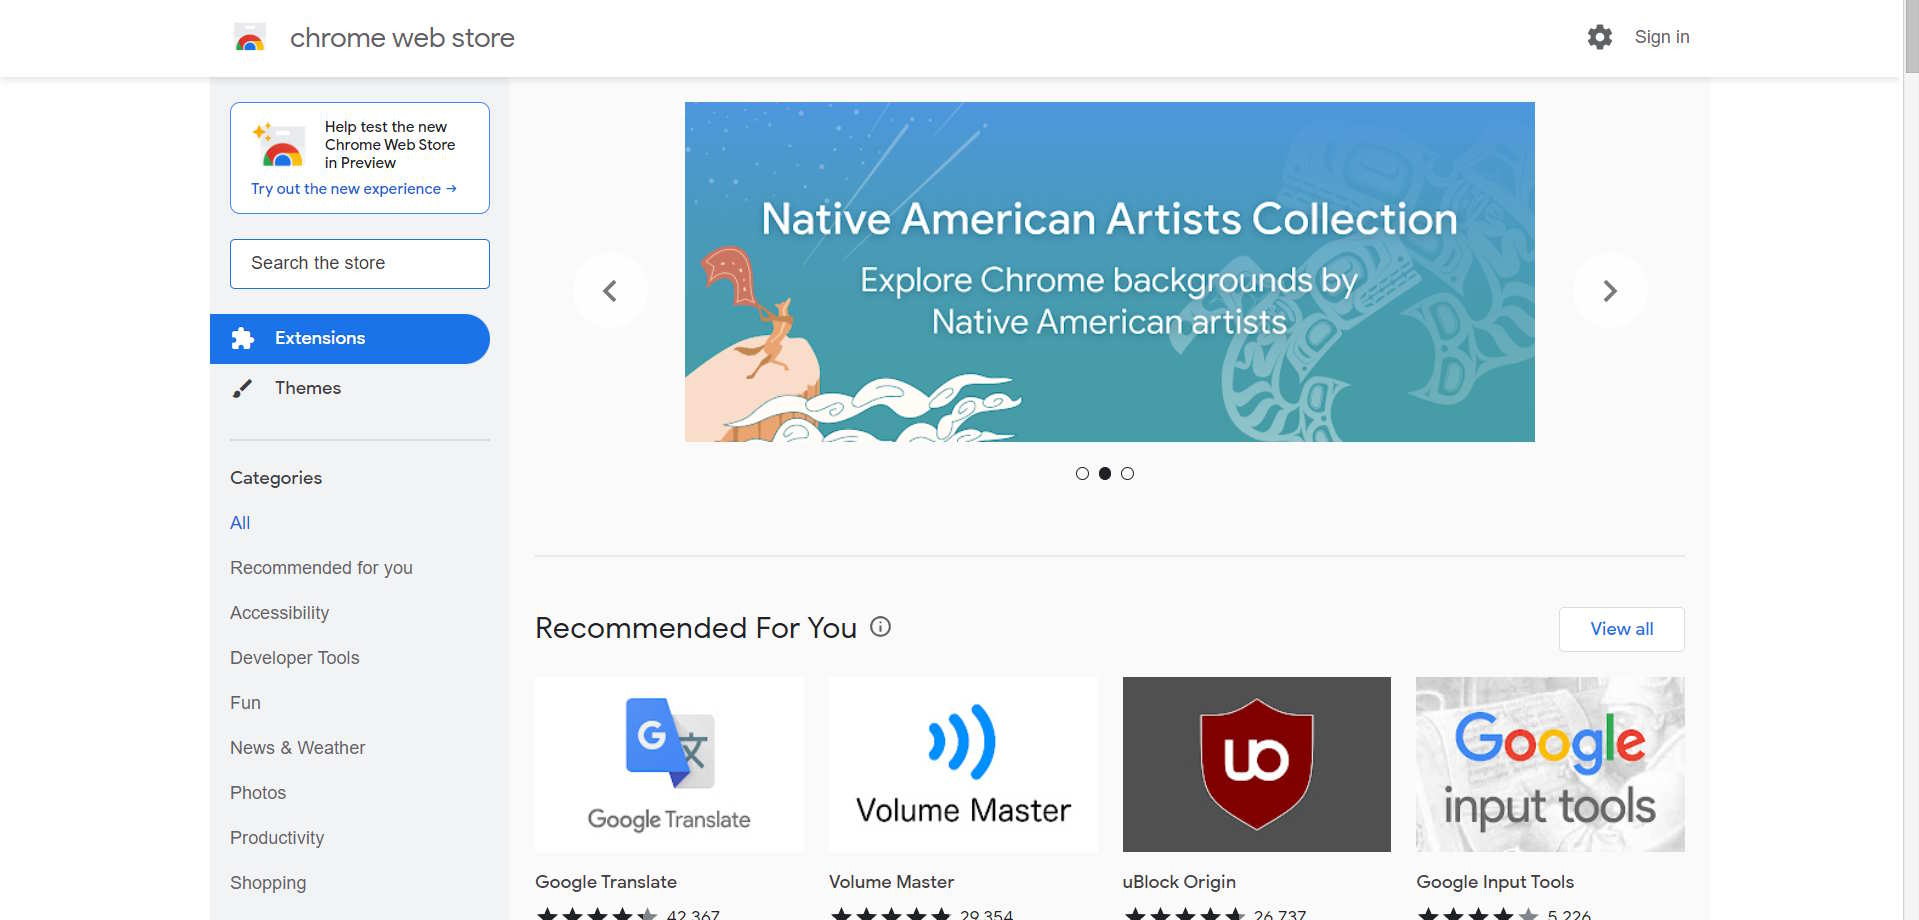Click the Recommended For You heading
Viewport: 1919px width, 920px height.
click(x=696, y=628)
